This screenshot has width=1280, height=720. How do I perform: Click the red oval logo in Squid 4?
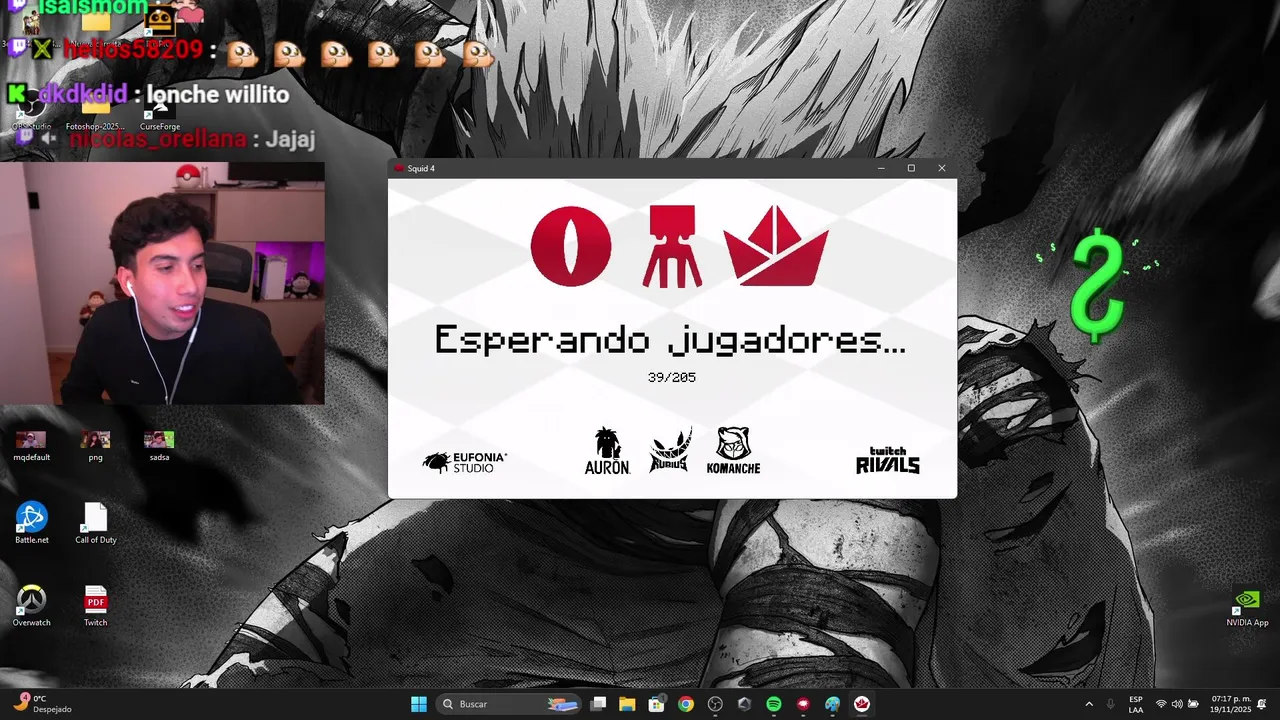tap(571, 247)
